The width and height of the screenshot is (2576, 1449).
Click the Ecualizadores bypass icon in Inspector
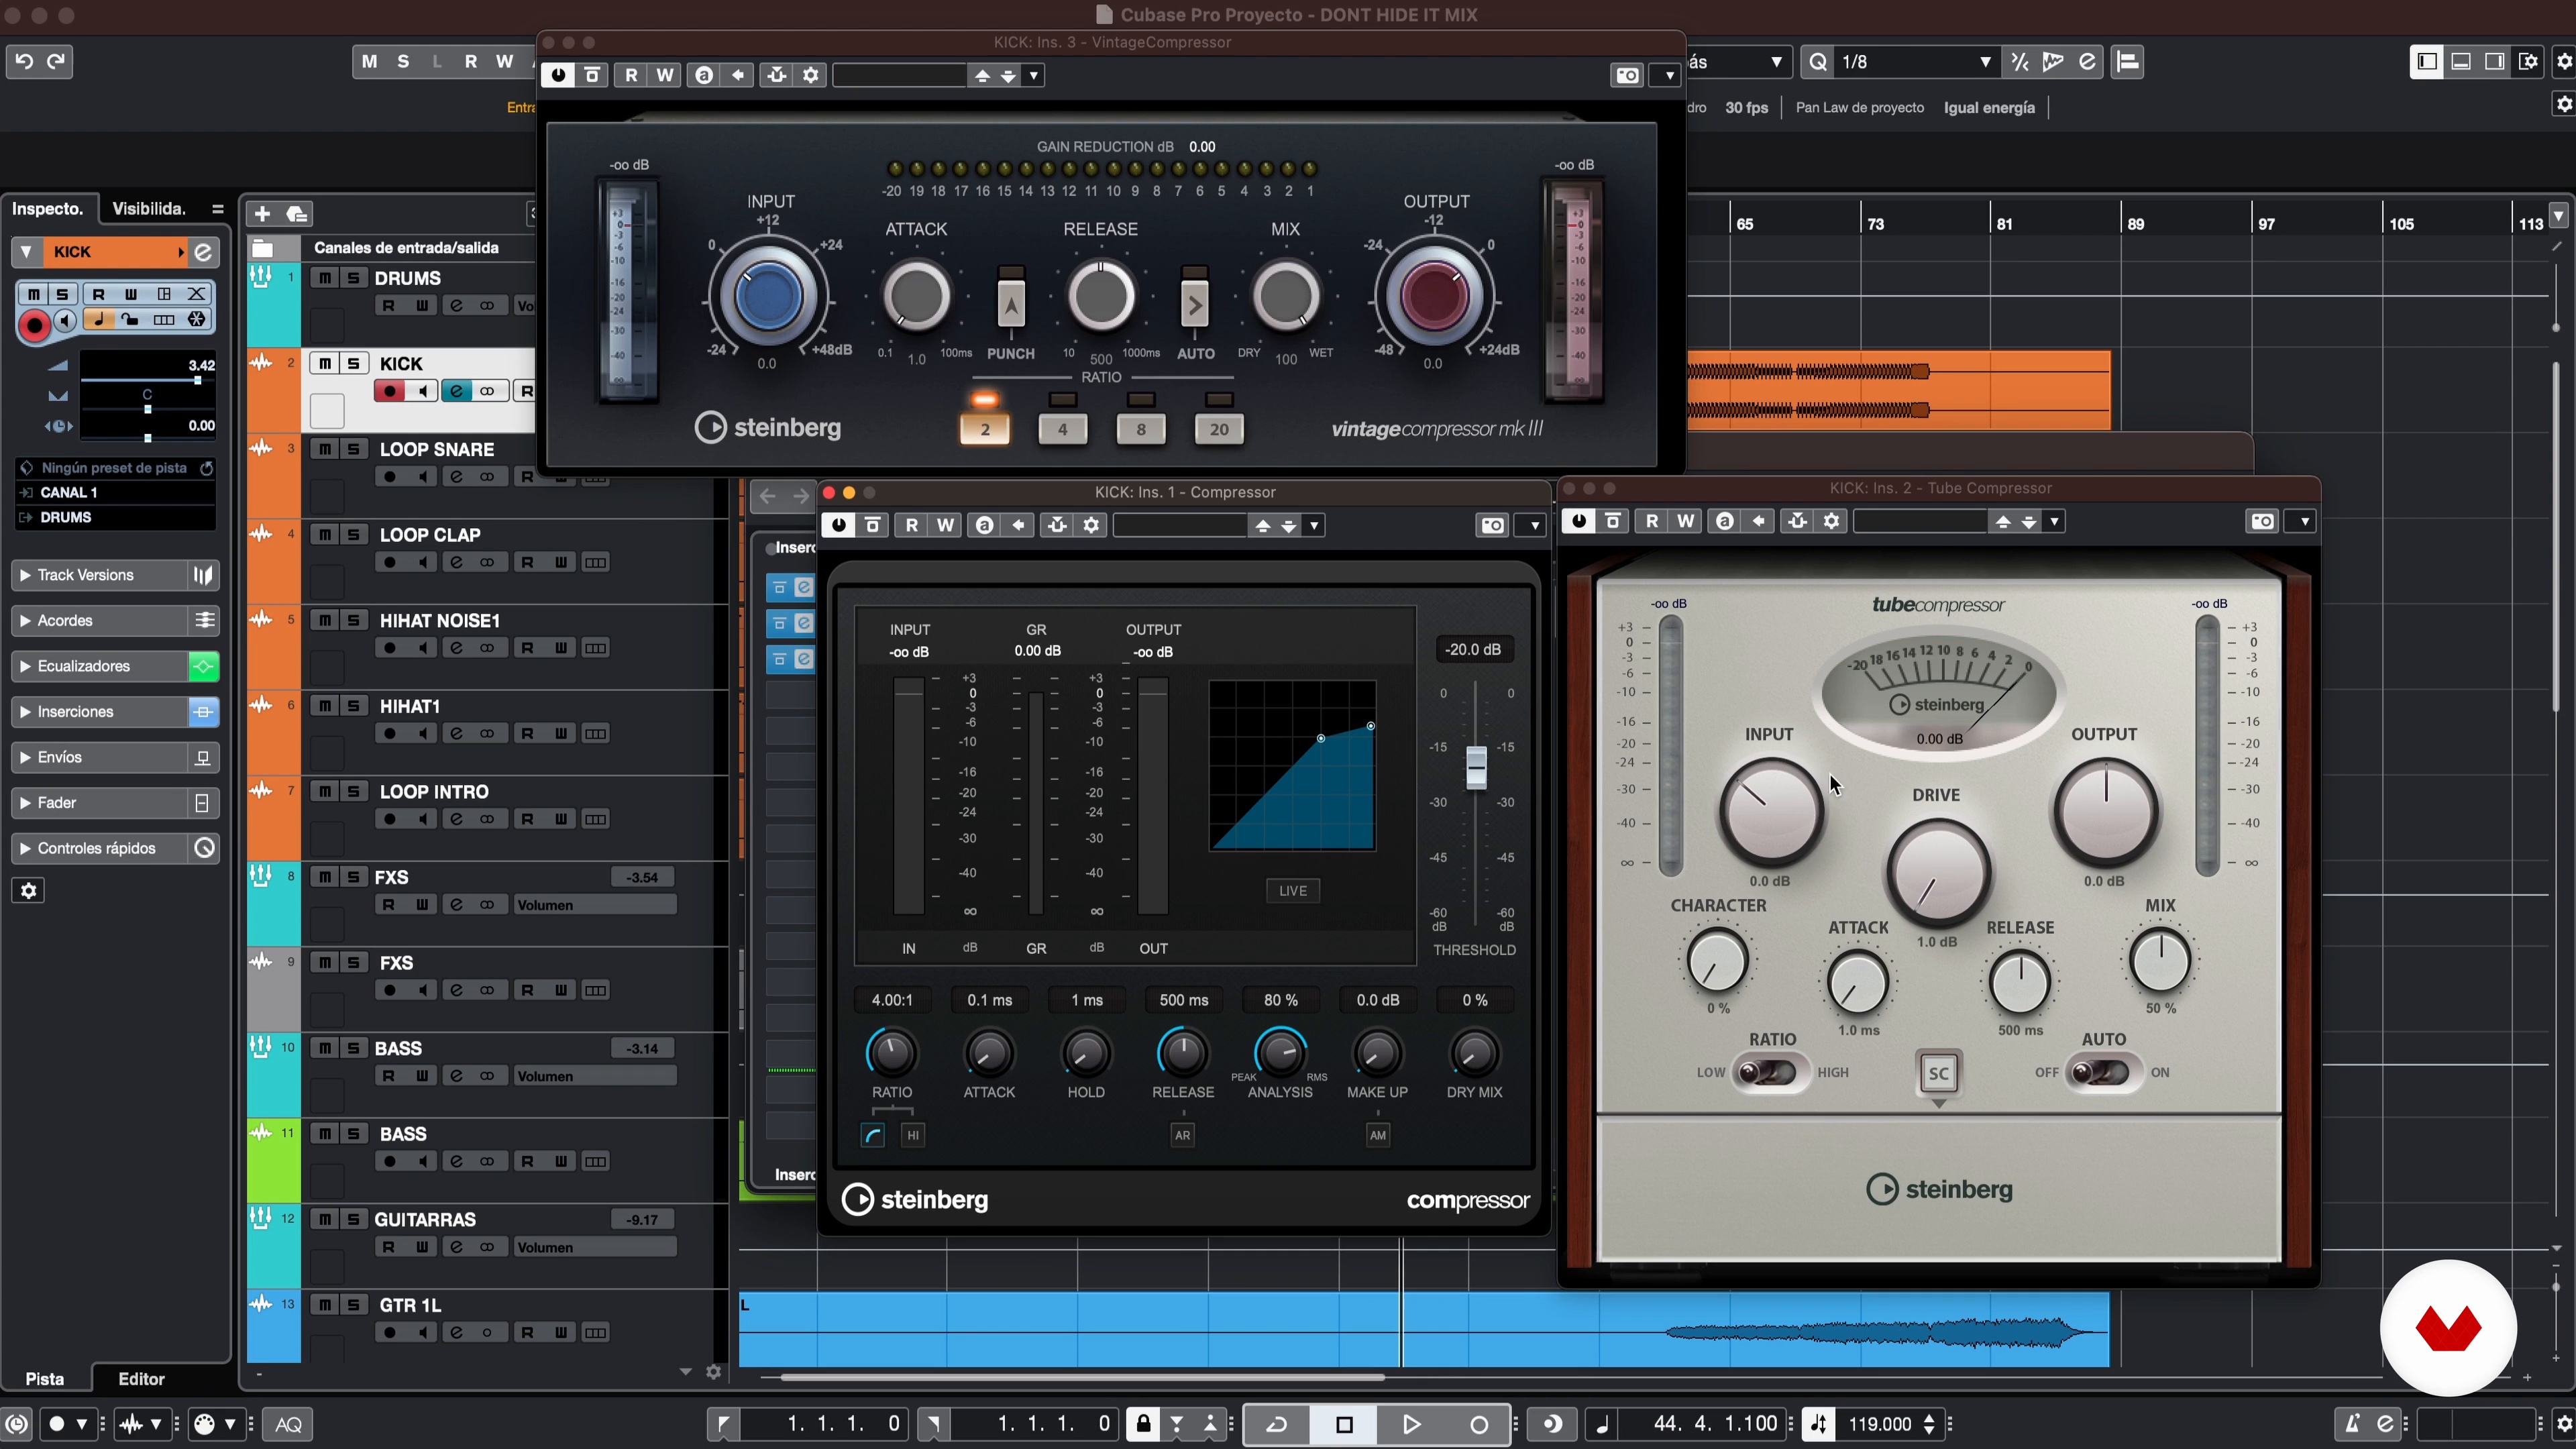(203, 666)
